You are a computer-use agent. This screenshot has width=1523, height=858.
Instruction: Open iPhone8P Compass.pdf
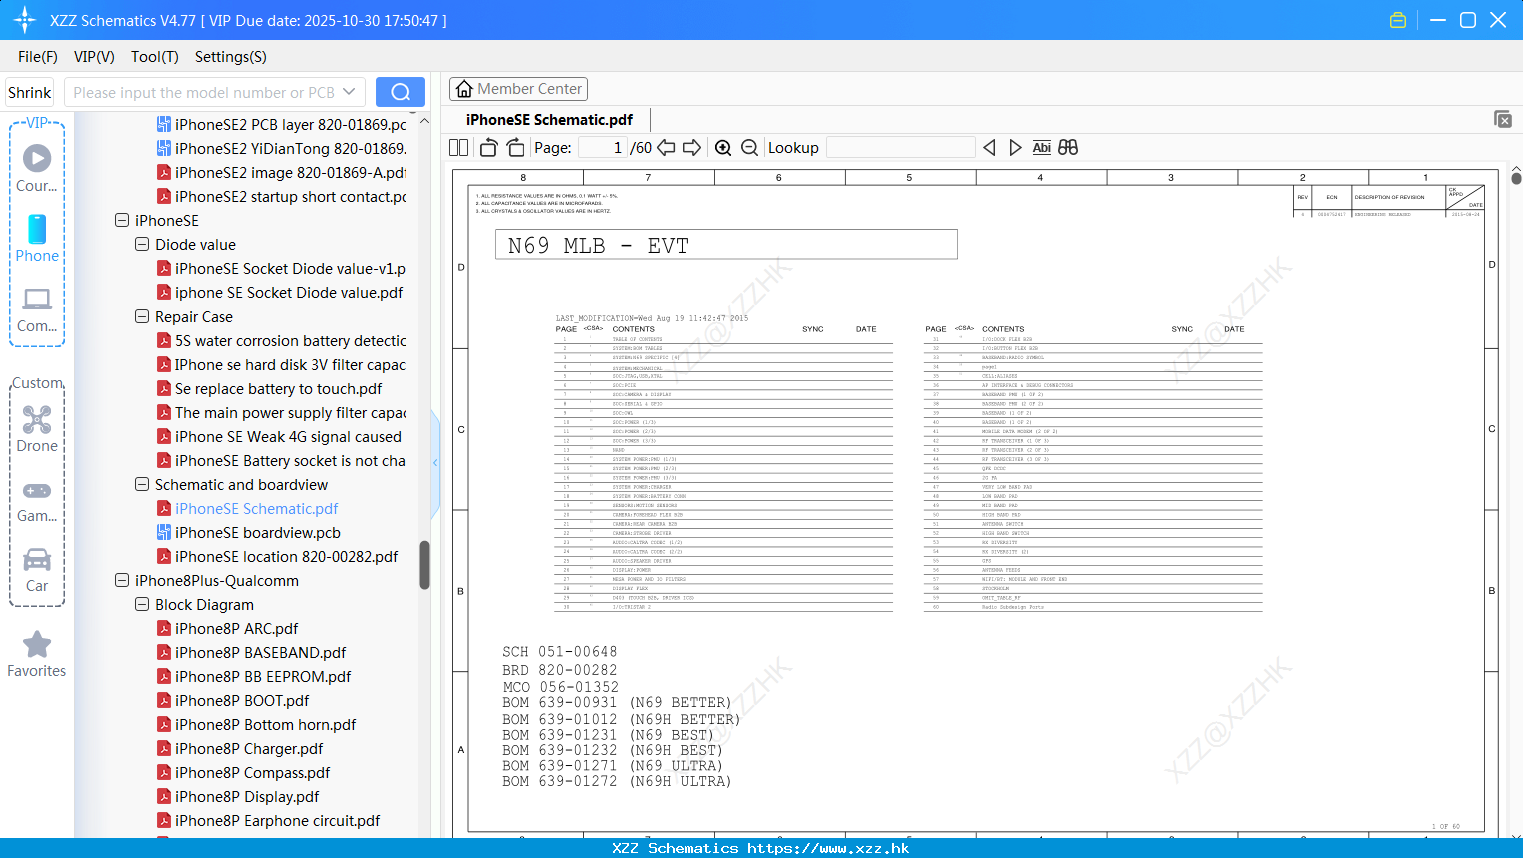tap(252, 772)
